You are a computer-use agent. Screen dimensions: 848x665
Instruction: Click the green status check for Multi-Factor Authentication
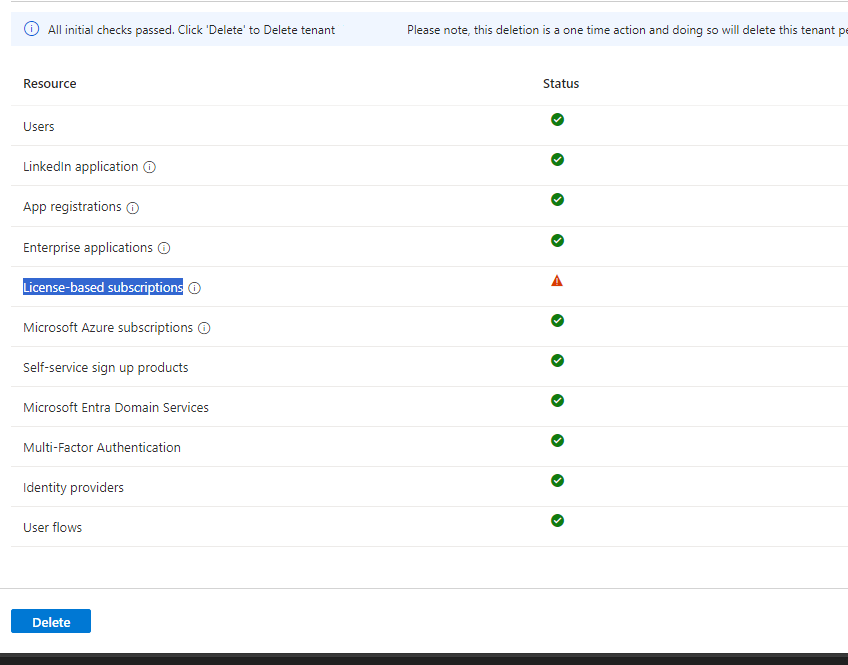(557, 440)
